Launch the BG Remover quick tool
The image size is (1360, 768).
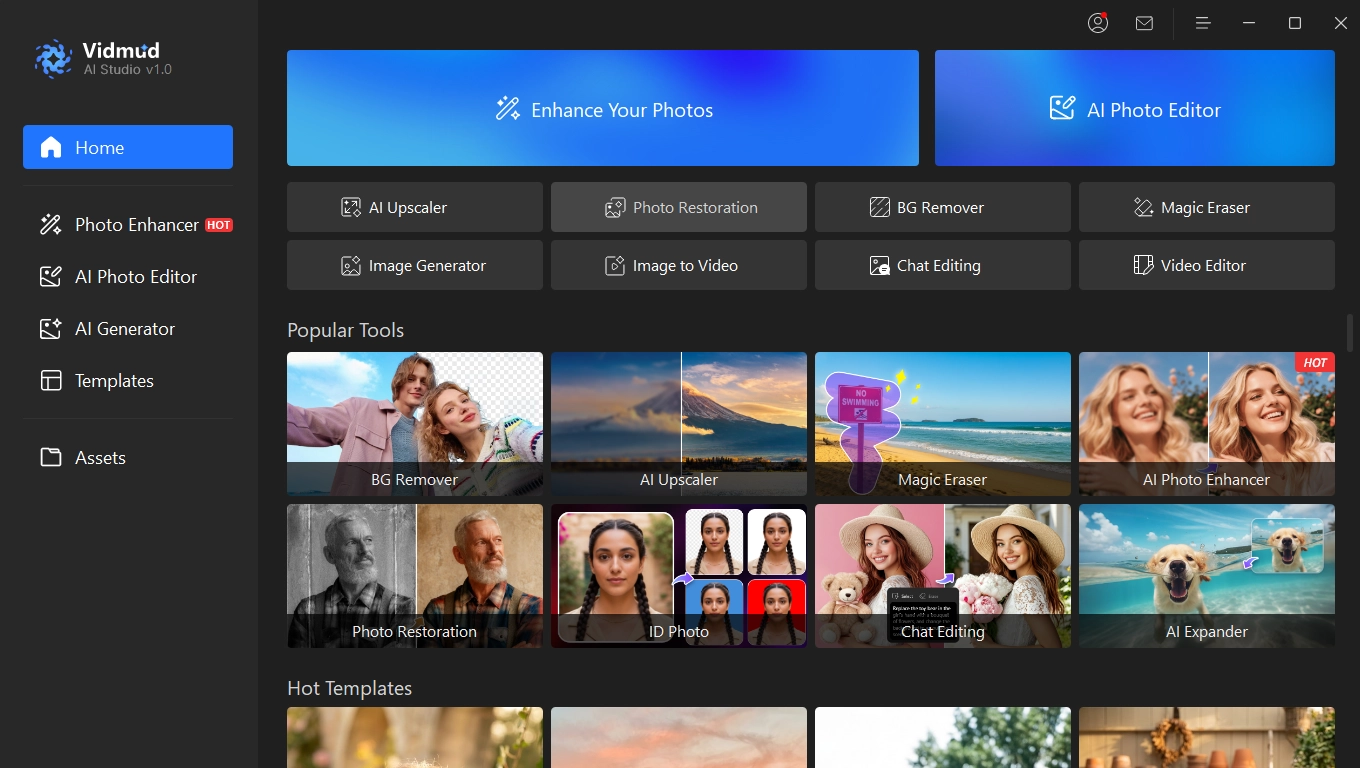pyautogui.click(x=943, y=207)
